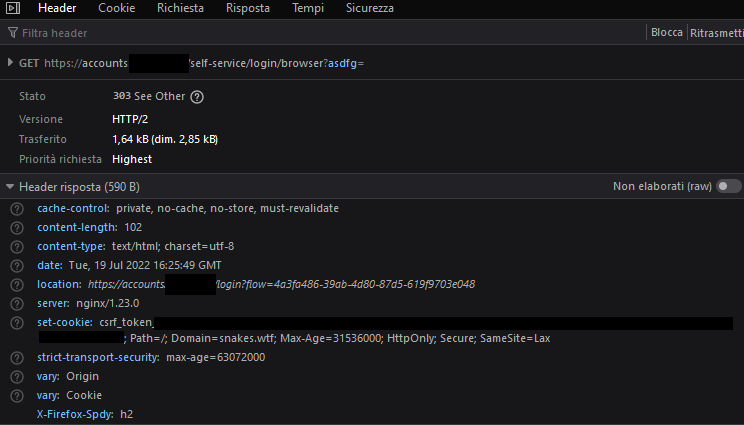744x425 pixels.
Task: Click the Blocca button
Action: coord(667,32)
